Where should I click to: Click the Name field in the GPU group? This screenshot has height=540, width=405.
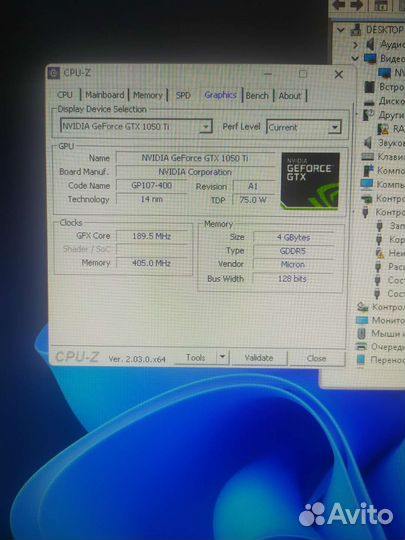[195, 158]
